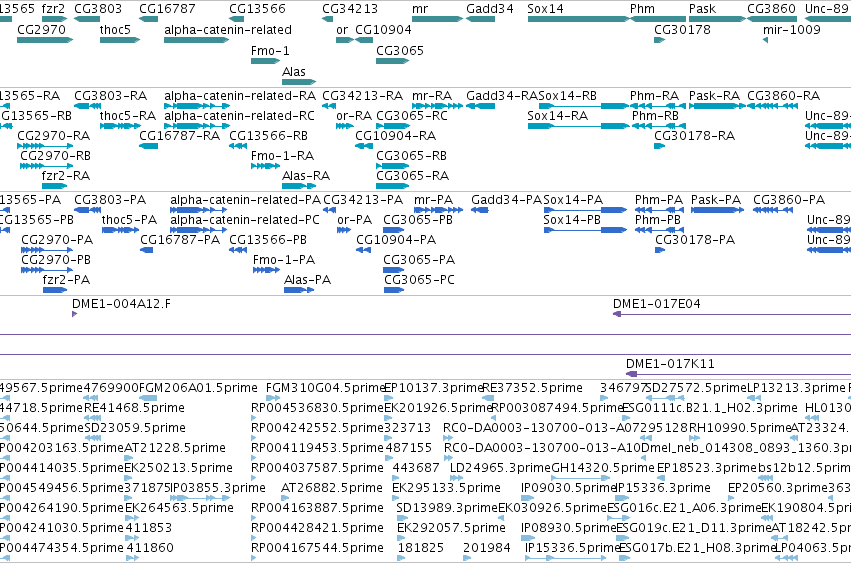Select transcript Sox14-RA
The width and height of the screenshot is (851, 563).
(557, 116)
